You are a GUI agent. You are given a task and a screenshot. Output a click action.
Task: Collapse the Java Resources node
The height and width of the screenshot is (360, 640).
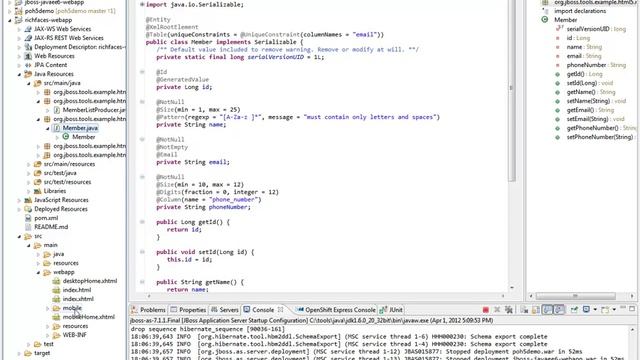pos(19,74)
